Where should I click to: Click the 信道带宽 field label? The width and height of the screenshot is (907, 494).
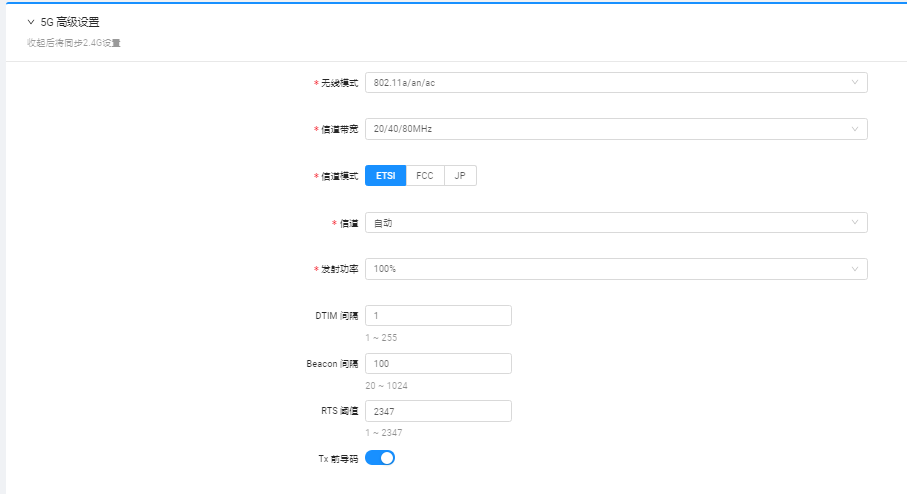[340, 130]
